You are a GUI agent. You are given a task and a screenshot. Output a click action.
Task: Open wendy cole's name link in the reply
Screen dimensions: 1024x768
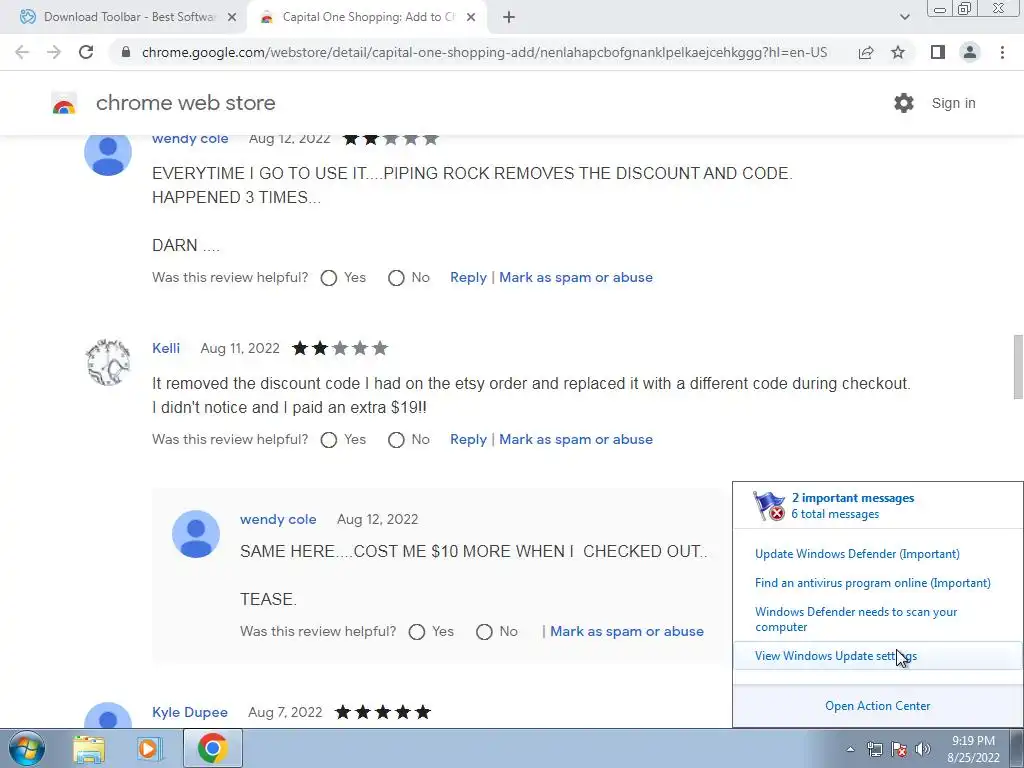(278, 519)
